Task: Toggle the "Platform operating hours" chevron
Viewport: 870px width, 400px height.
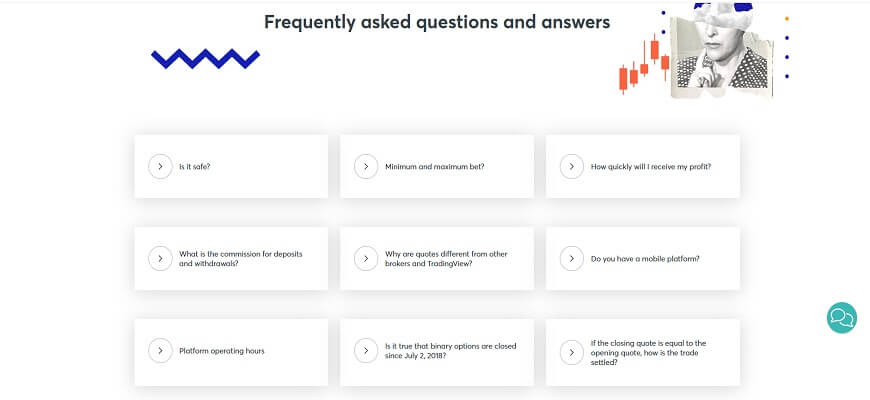Action: pos(160,351)
